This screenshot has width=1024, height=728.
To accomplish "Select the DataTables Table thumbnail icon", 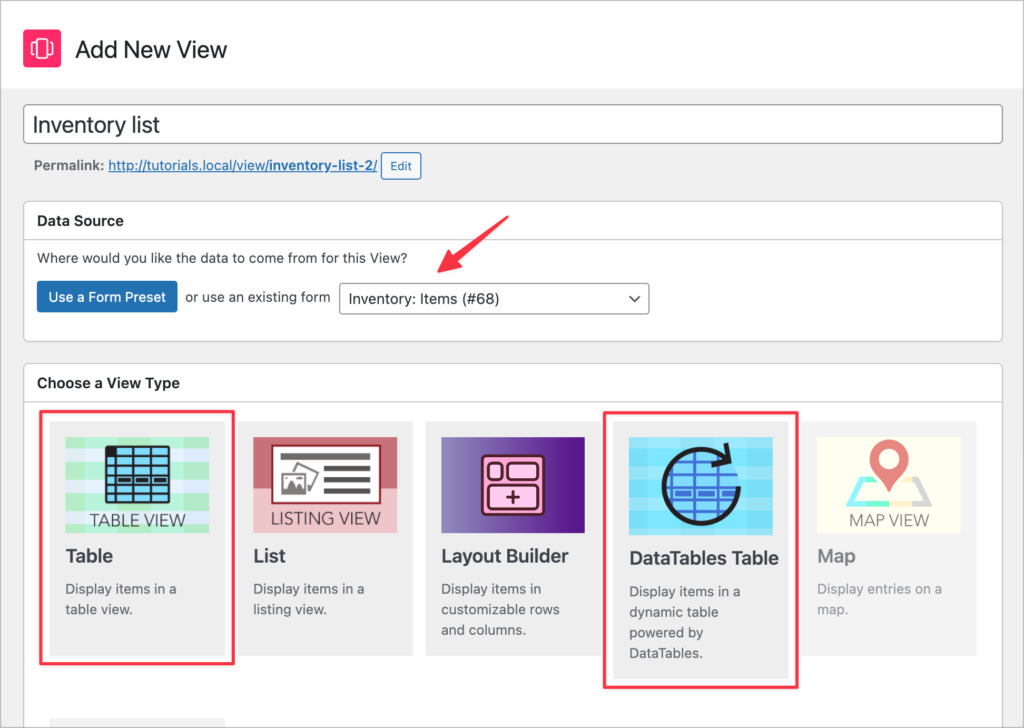I will [701, 486].
